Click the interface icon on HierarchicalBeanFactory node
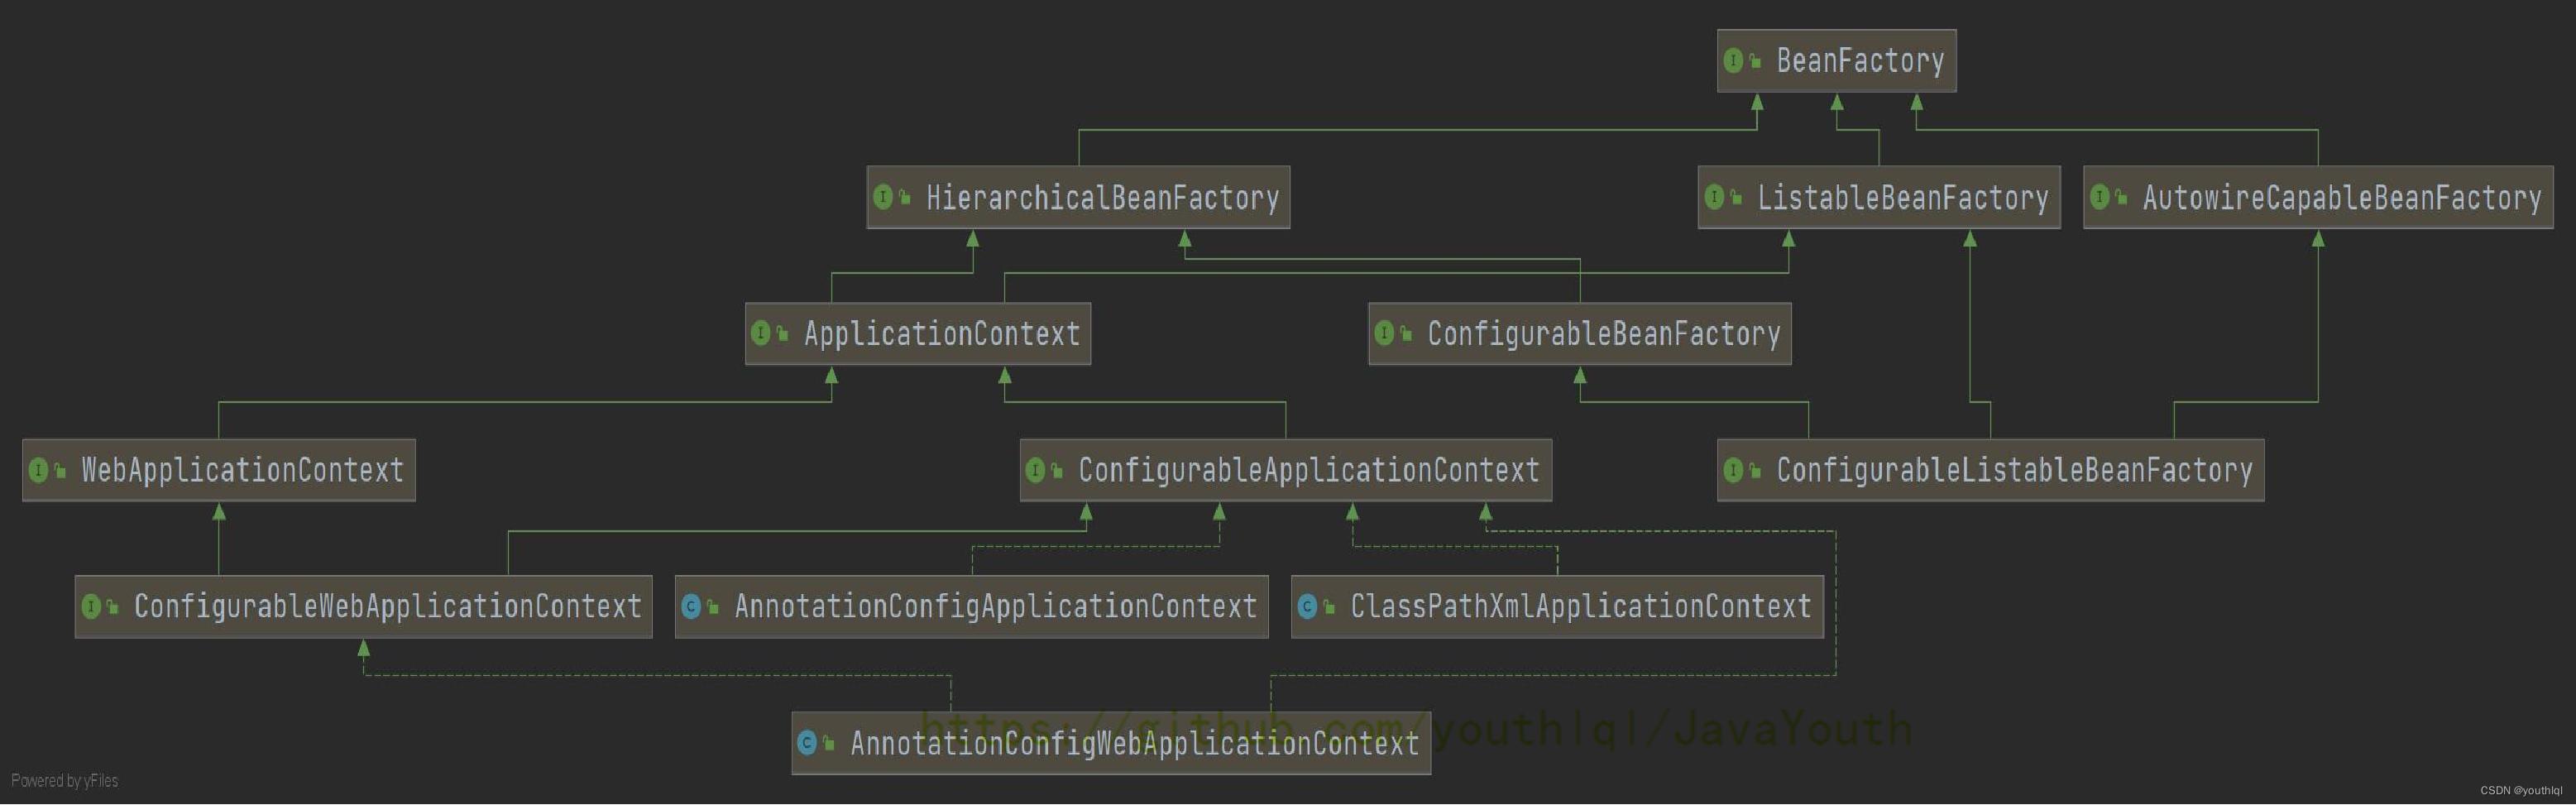The height and width of the screenshot is (805, 2576). [x=883, y=197]
